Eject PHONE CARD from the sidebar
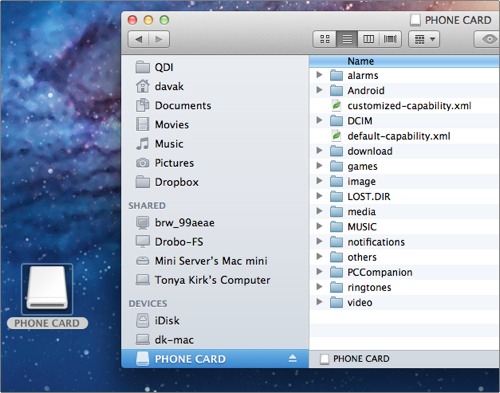 [x=292, y=358]
